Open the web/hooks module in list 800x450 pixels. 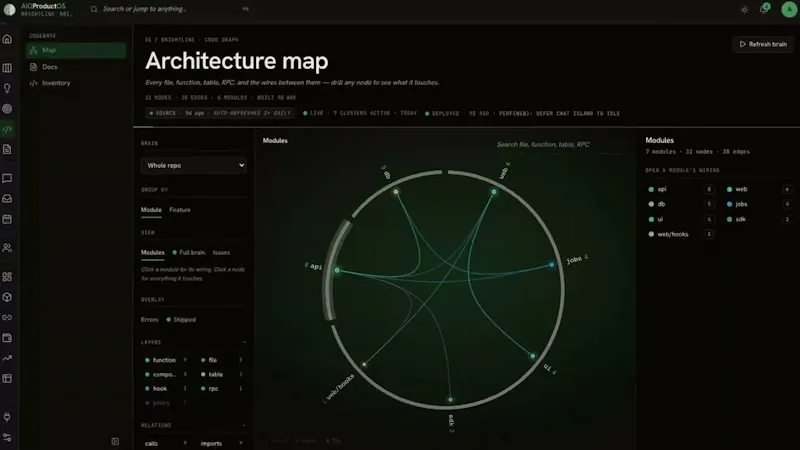680,234
